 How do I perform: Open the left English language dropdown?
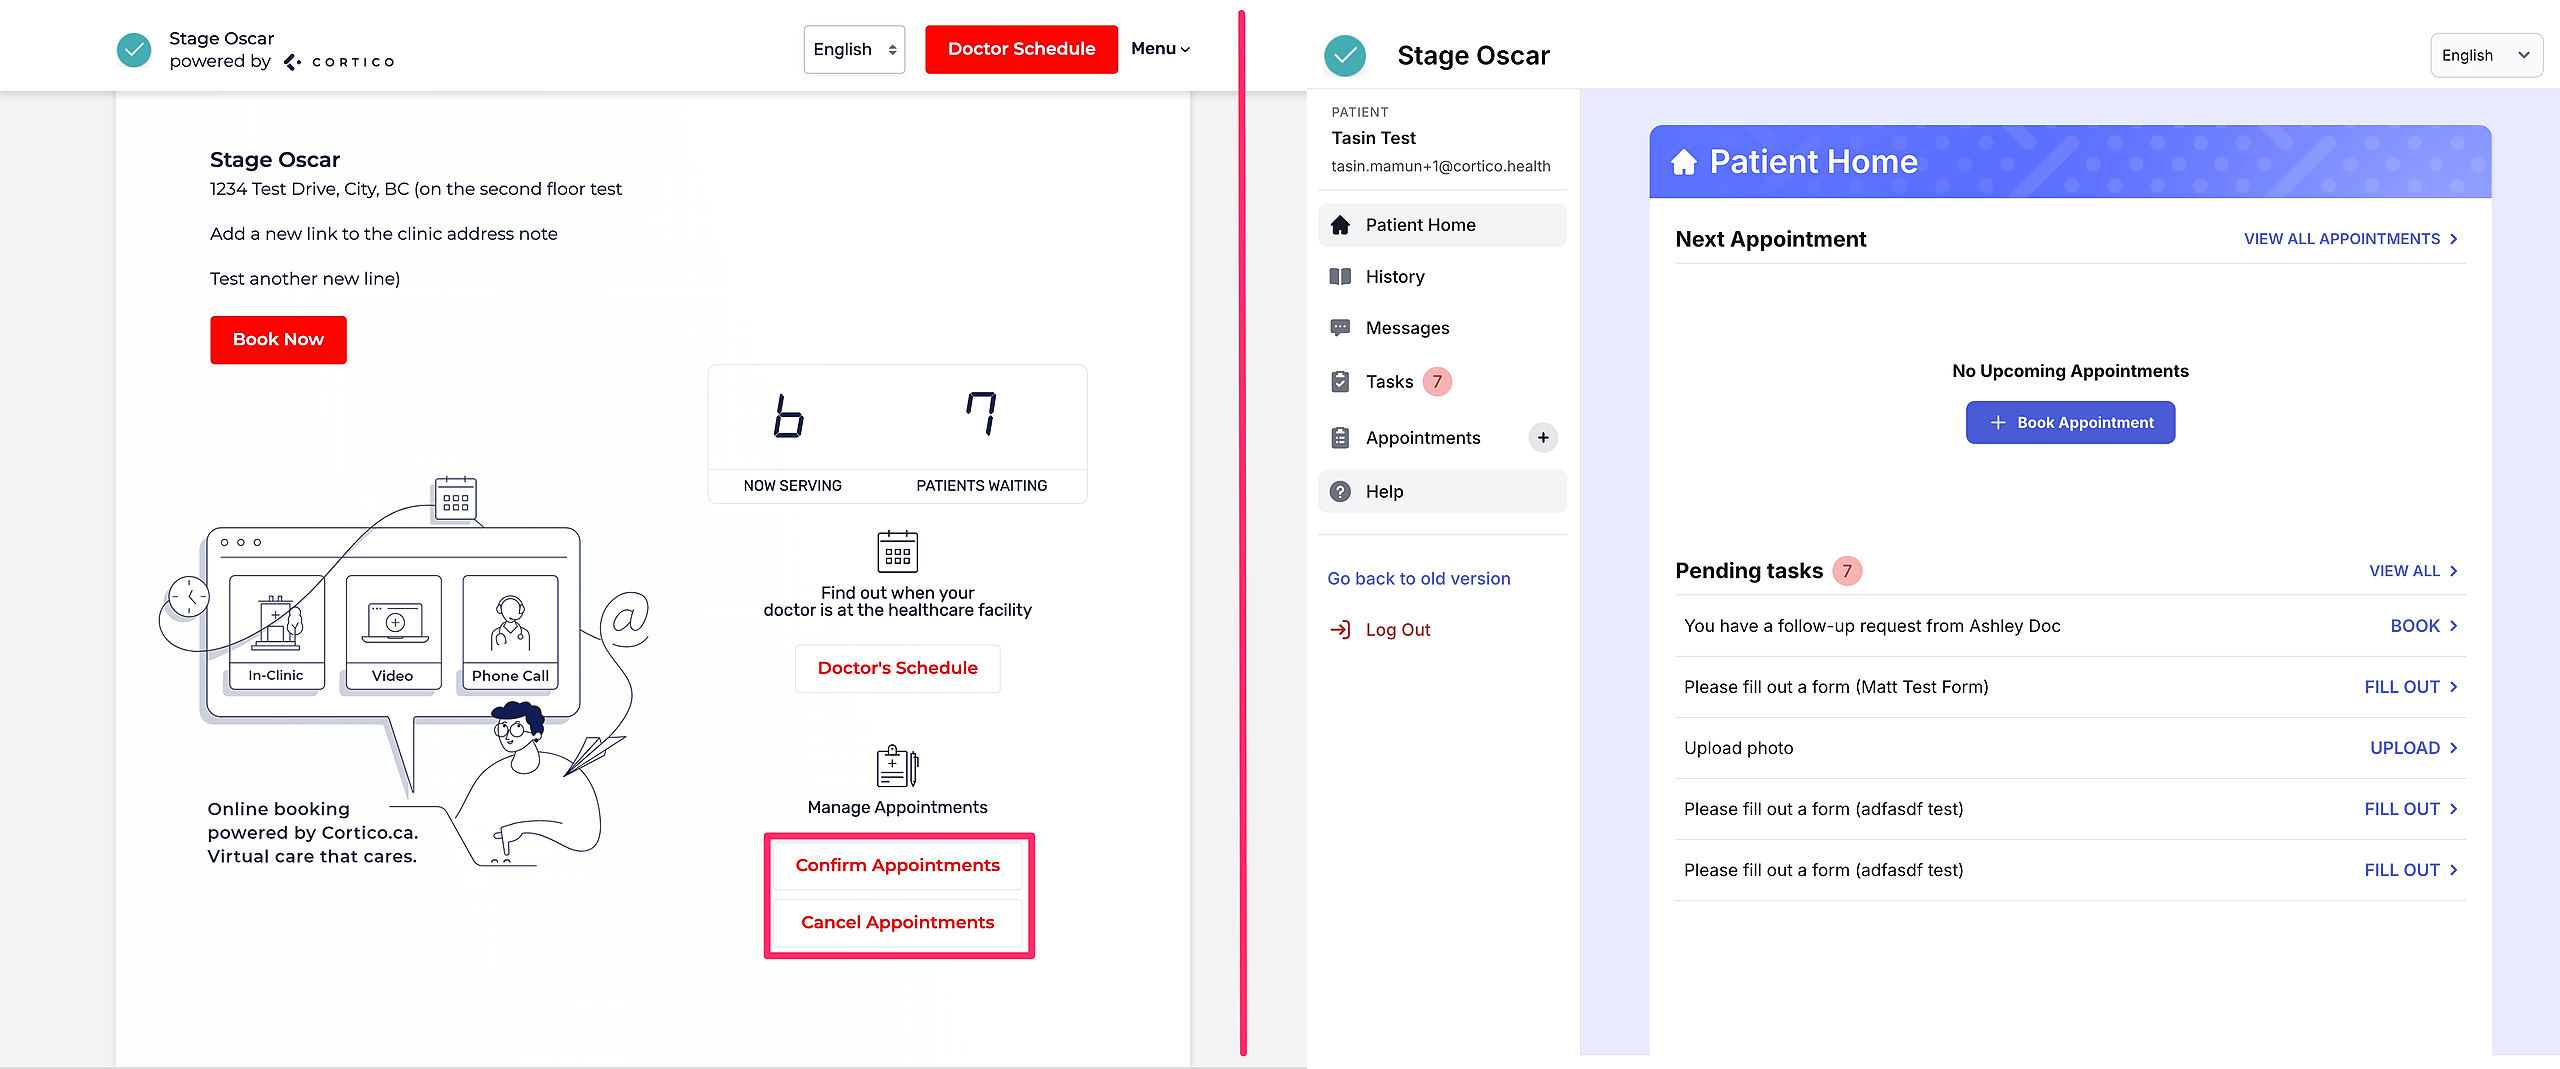click(854, 49)
